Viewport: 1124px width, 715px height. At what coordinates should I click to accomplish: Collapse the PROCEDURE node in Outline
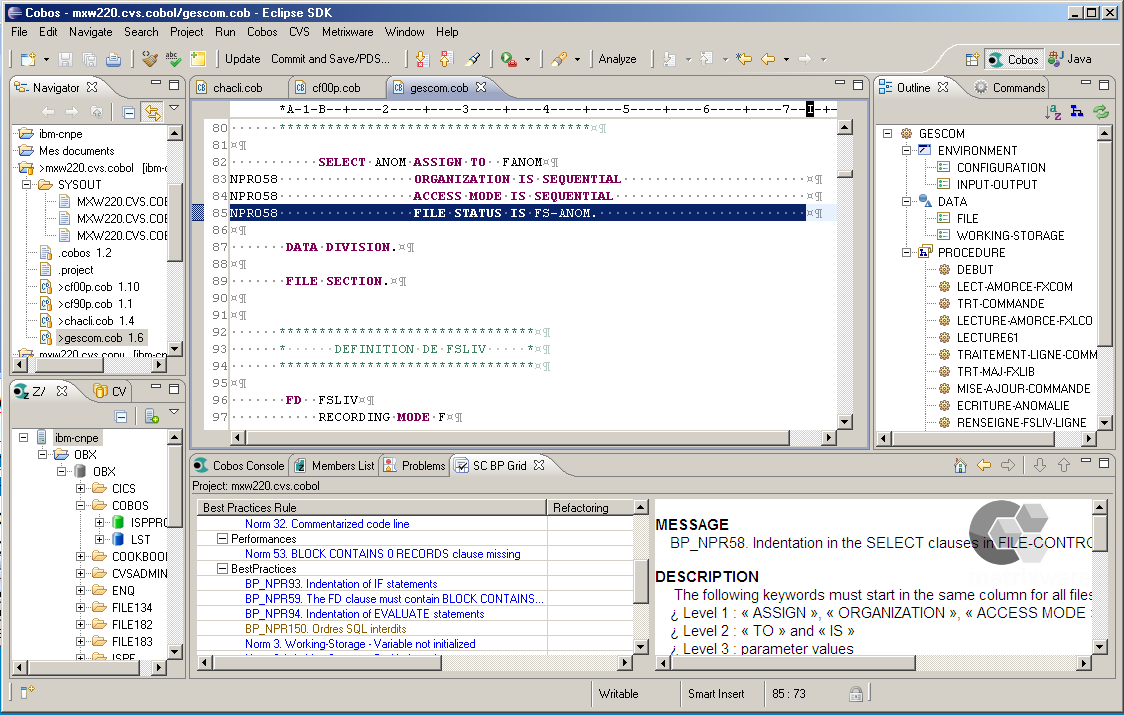[x=906, y=252]
